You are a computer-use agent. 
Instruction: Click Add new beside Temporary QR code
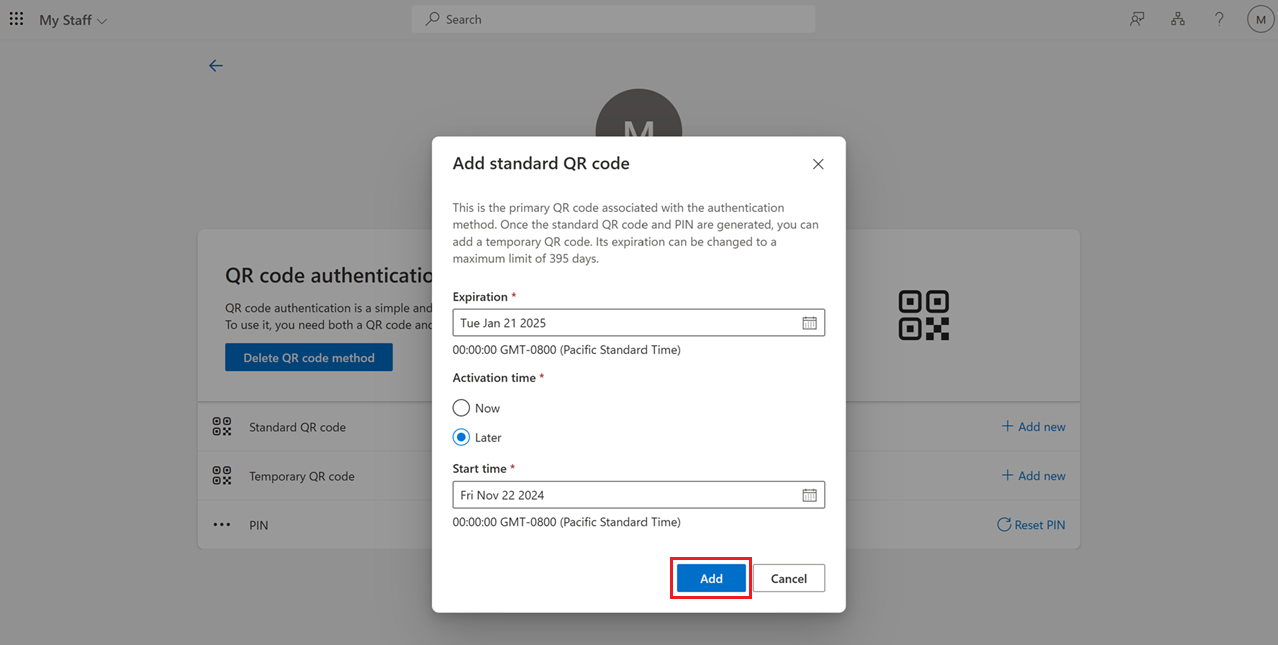(x=1034, y=475)
